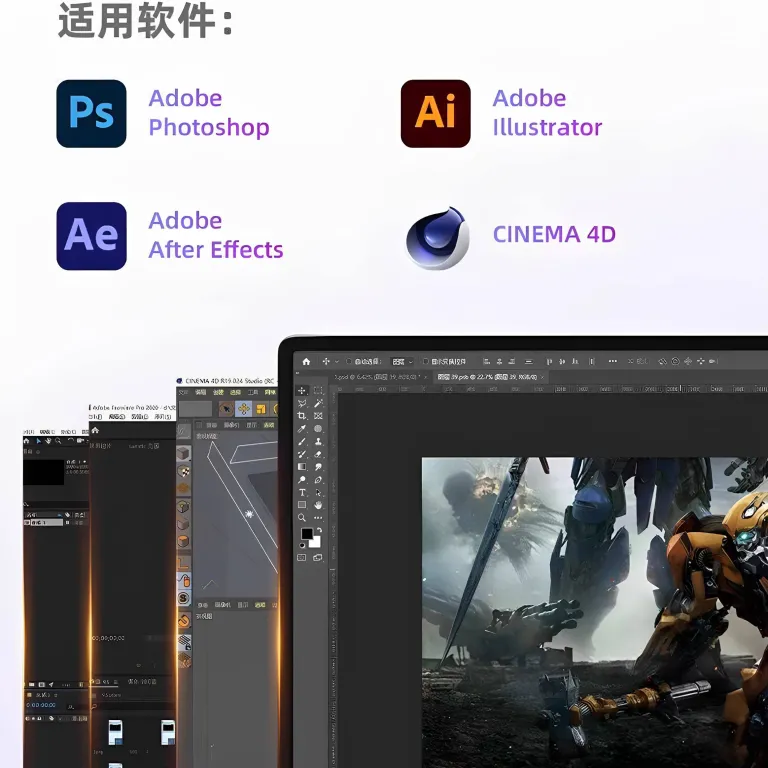
Task: Click After Effects Zoom magnifier tool
Action: coord(58,441)
